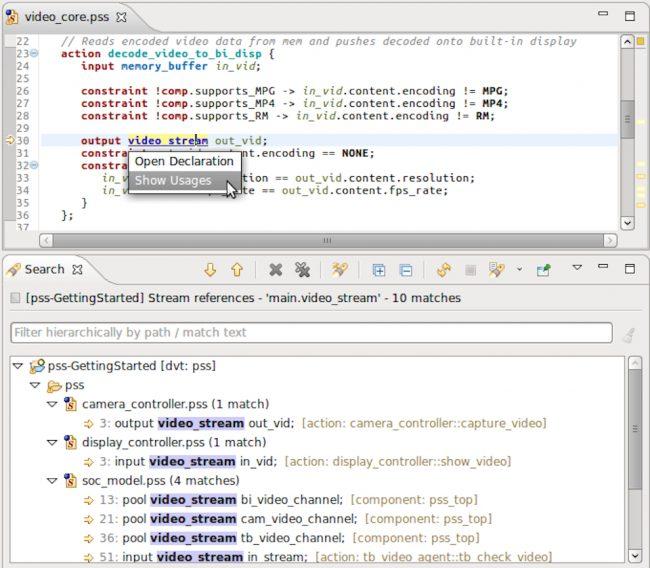The height and width of the screenshot is (568, 650).
Task: Collapse folding marker at line 23
Action: point(34,53)
